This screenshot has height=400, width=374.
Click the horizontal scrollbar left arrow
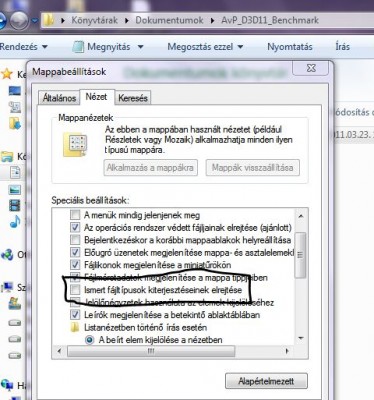point(59,351)
